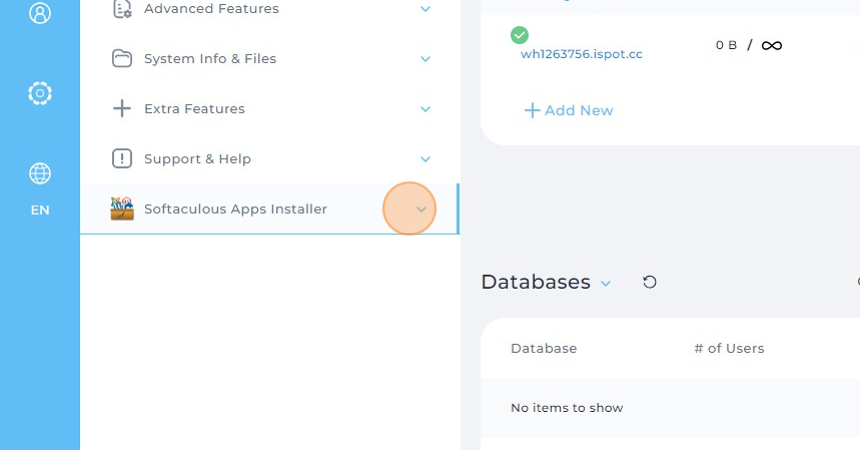The image size is (860, 450).
Task: Click the 0 B usage value
Action: click(726, 45)
